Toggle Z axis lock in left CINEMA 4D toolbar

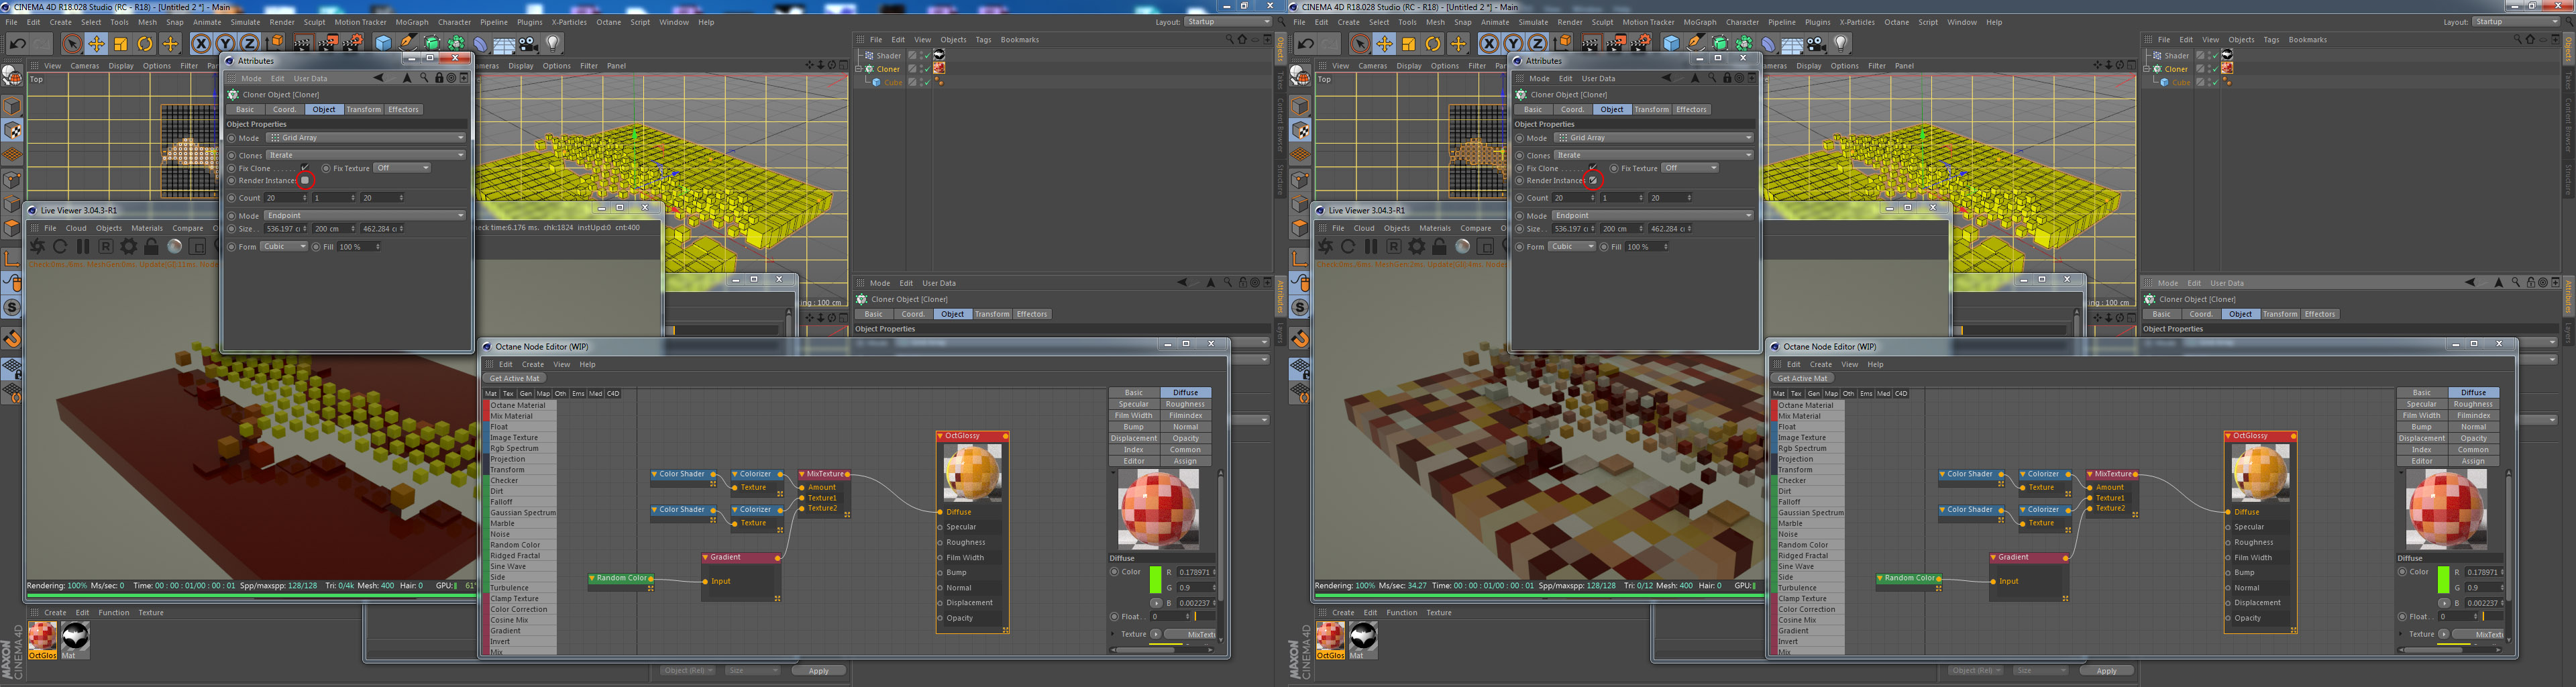click(x=249, y=43)
